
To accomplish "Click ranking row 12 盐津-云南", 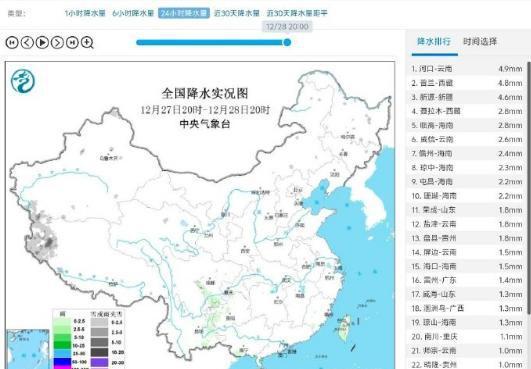I will 467,224.
